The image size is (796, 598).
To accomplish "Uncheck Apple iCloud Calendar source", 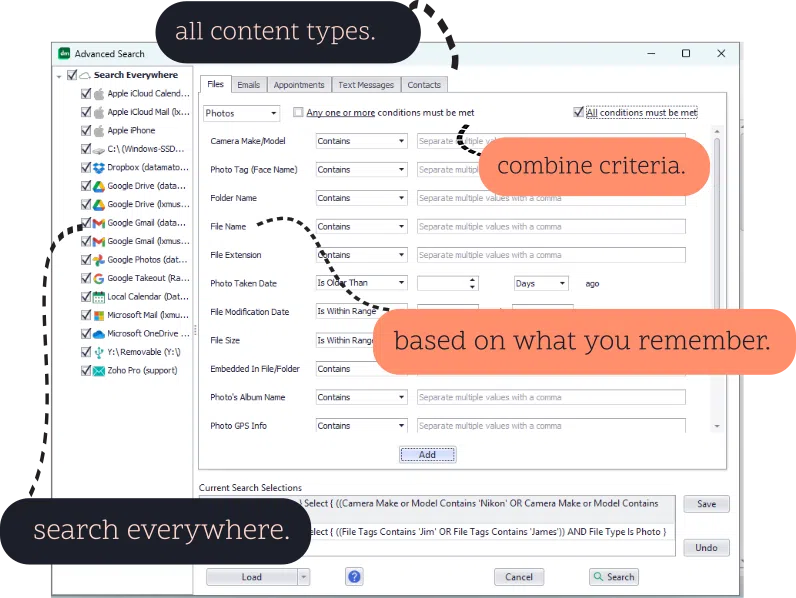I will click(86, 94).
